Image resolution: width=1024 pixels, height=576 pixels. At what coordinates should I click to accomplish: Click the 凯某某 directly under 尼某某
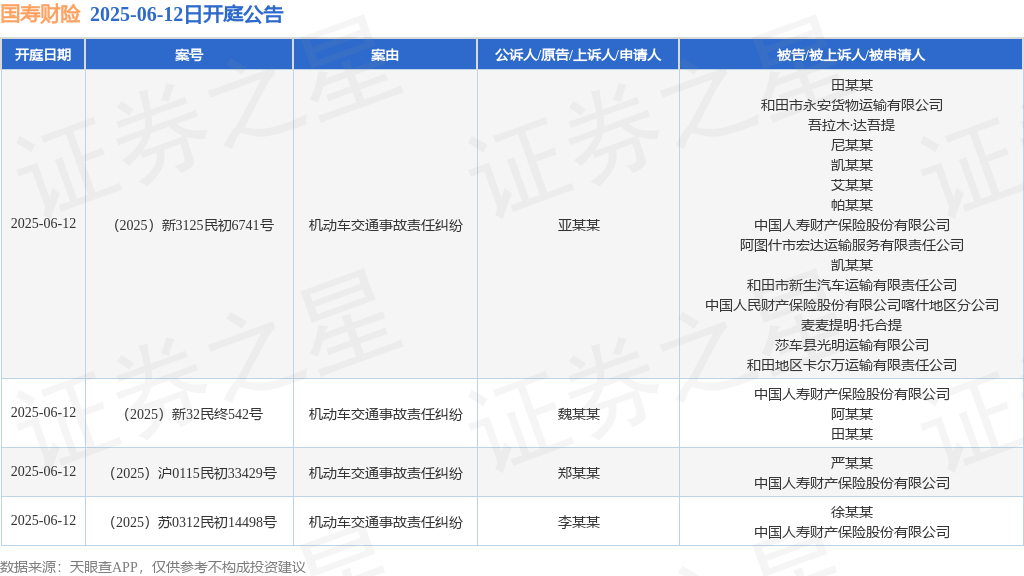pyautogui.click(x=852, y=165)
